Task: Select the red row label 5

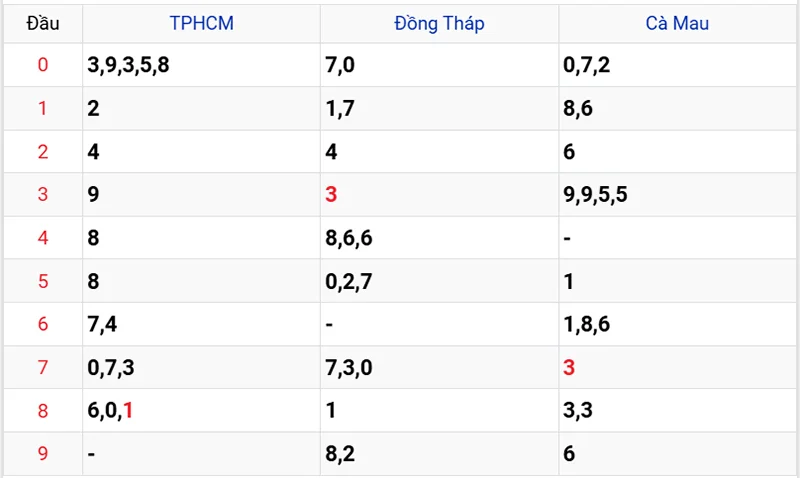Action: pos(43,281)
